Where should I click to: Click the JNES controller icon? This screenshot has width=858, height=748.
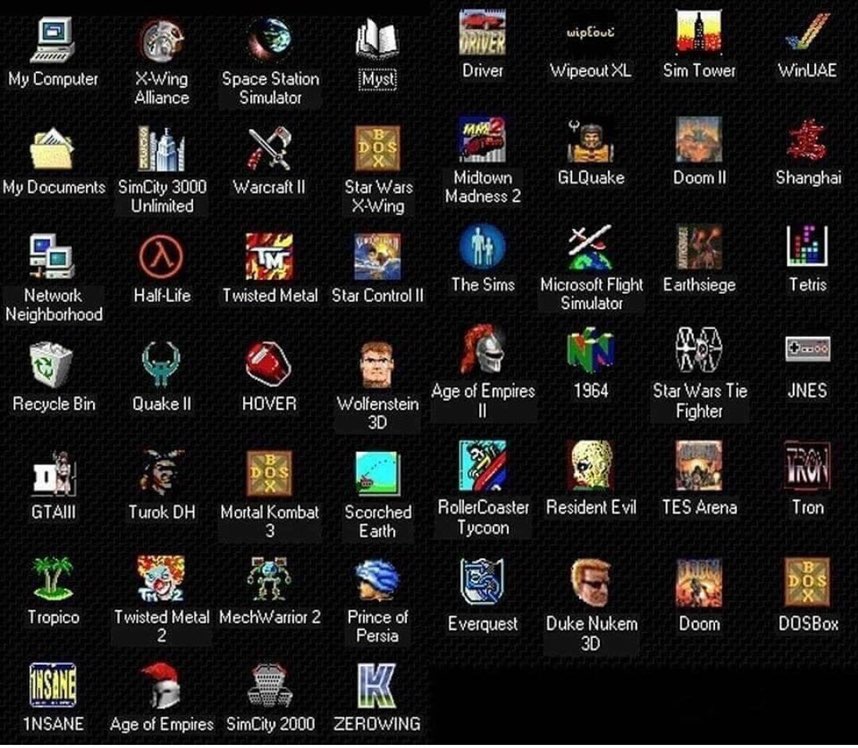click(x=807, y=349)
